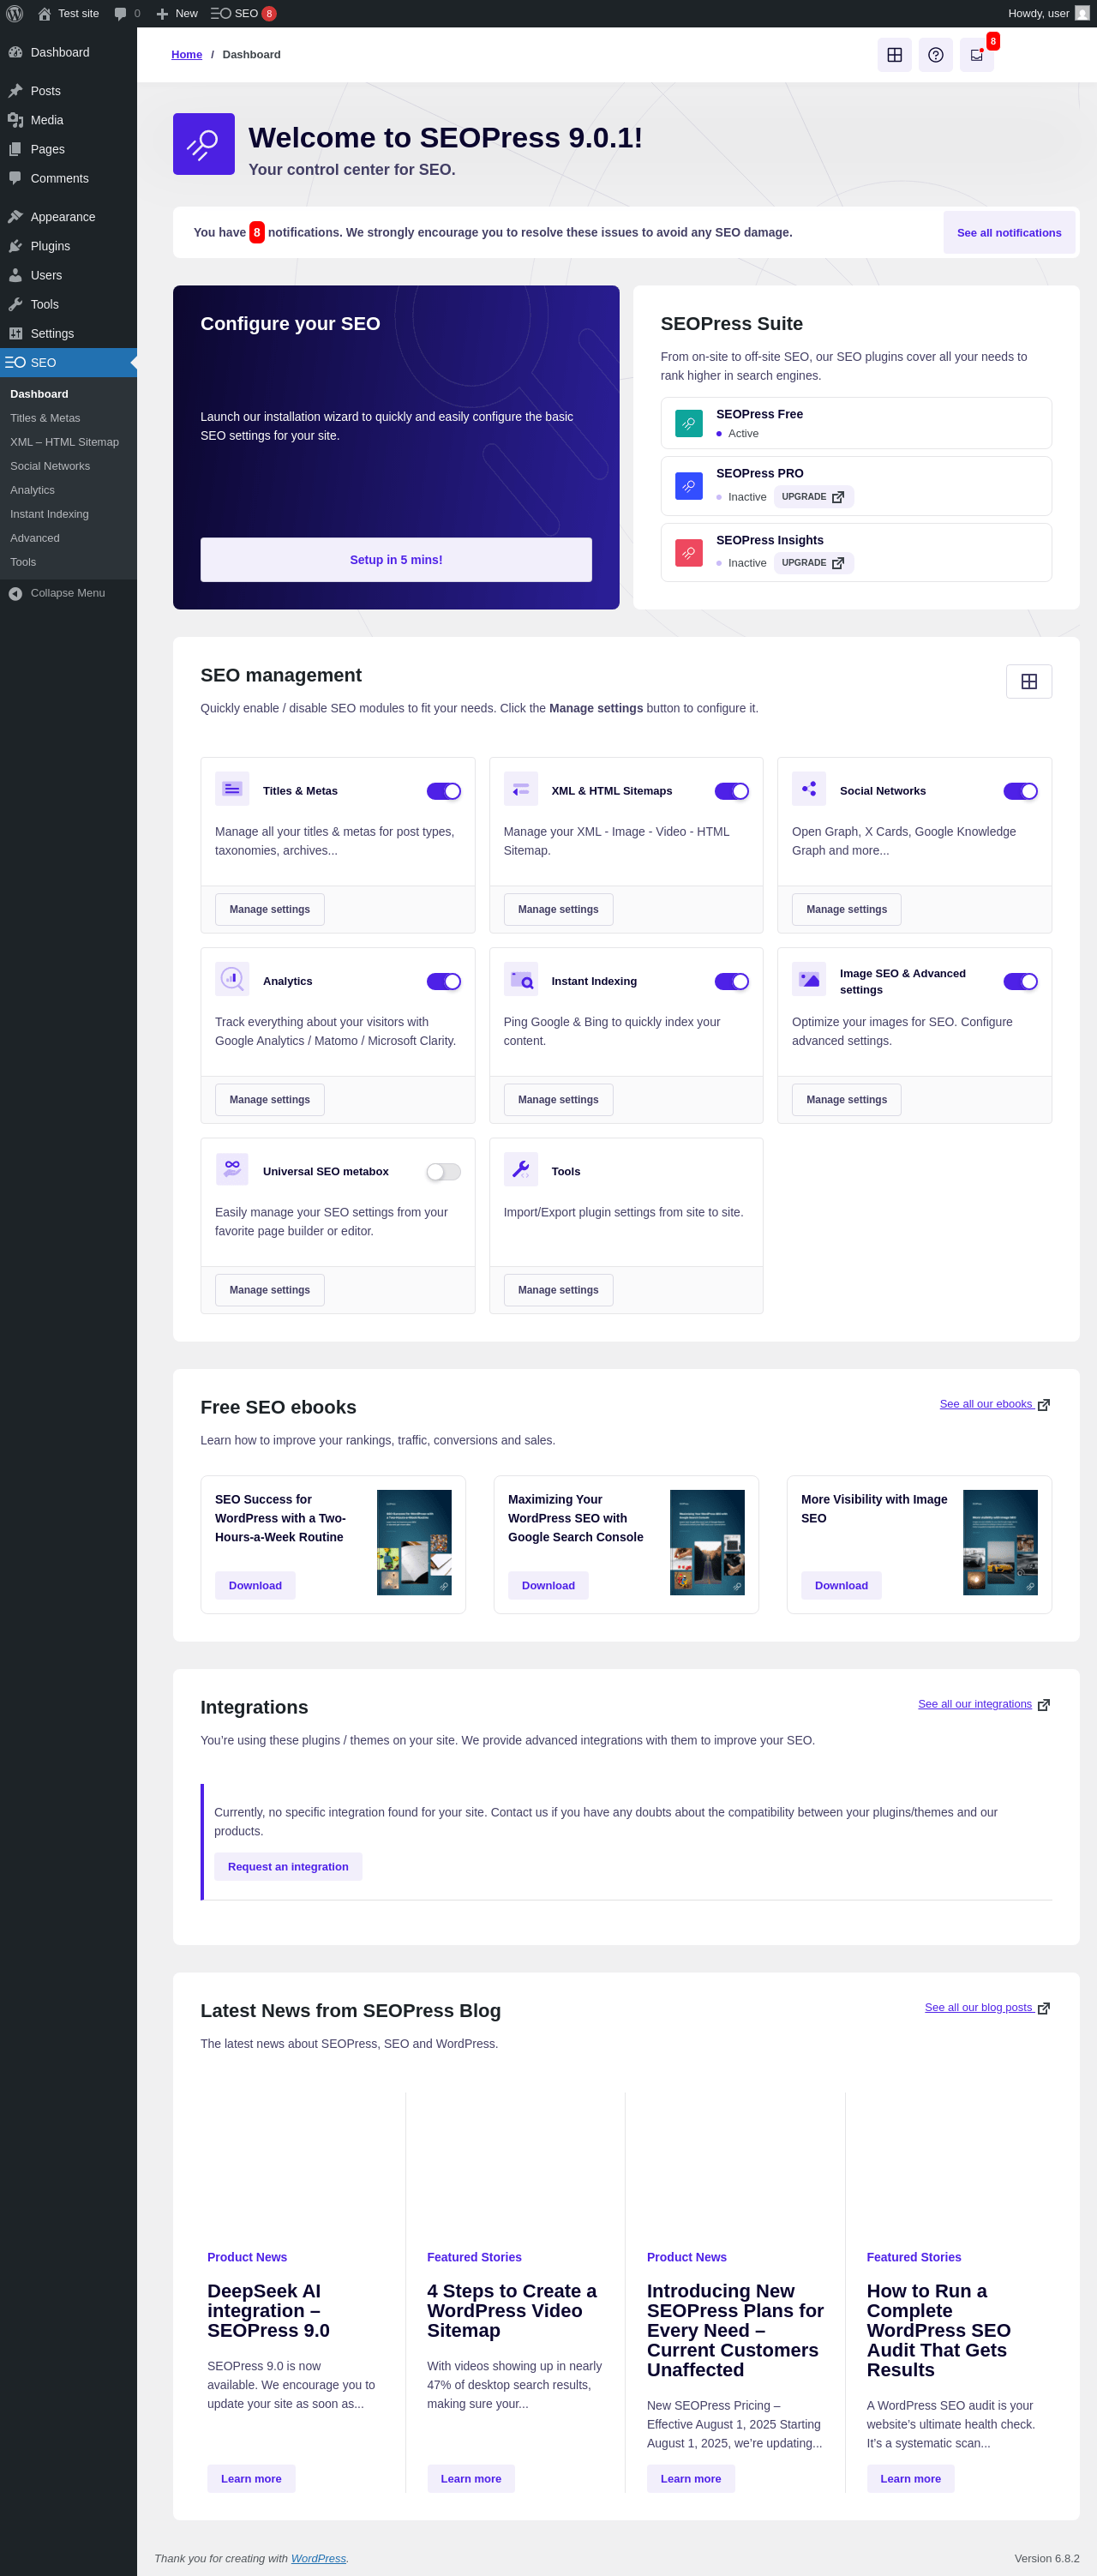
Task: Open See all our blog posts link
Action: (987, 2007)
